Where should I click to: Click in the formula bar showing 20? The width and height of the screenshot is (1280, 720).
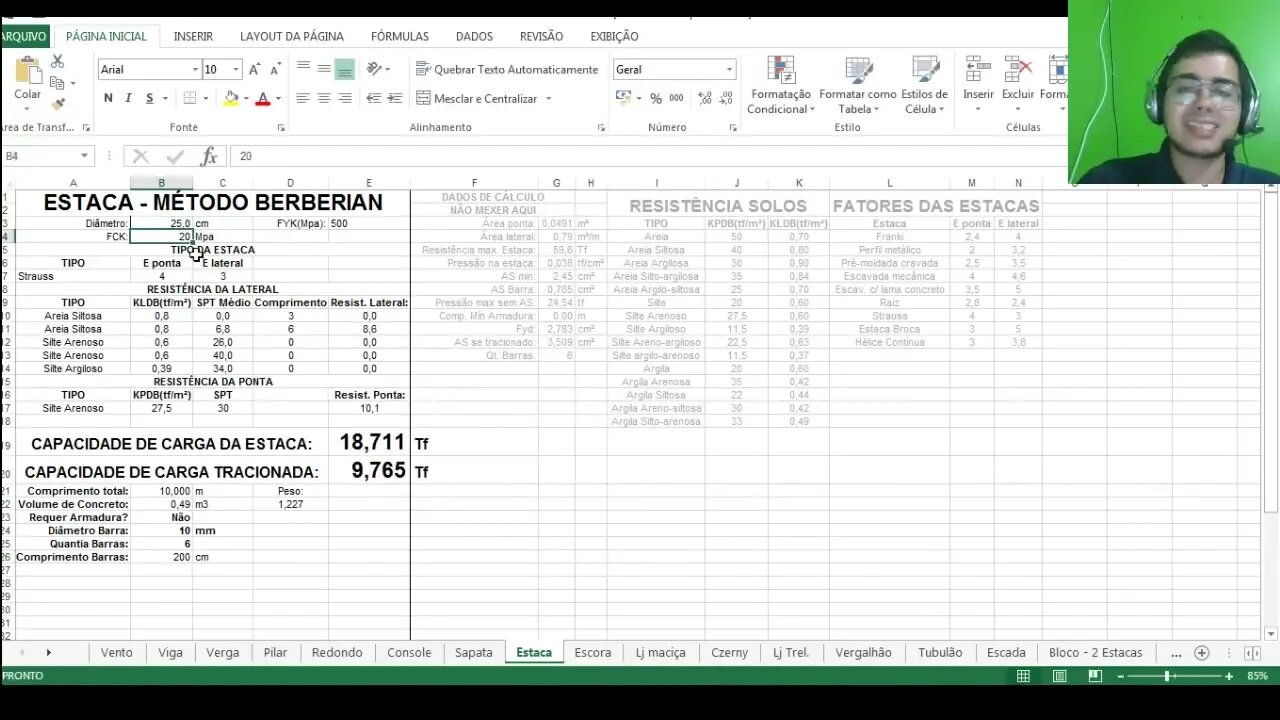[650, 156]
